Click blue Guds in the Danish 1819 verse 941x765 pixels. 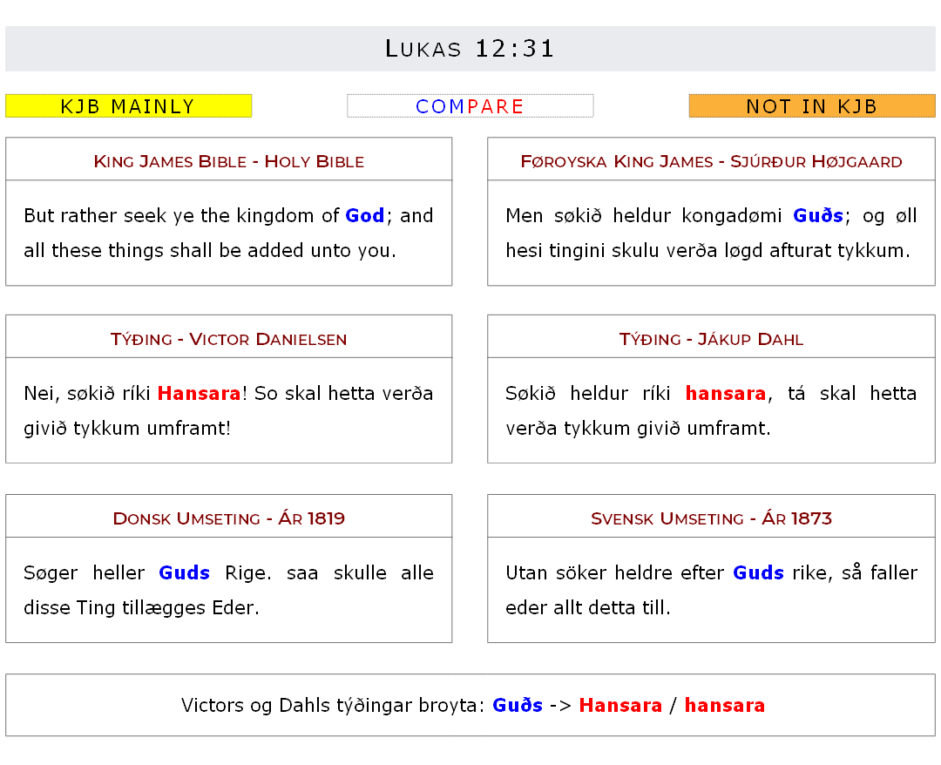(184, 572)
